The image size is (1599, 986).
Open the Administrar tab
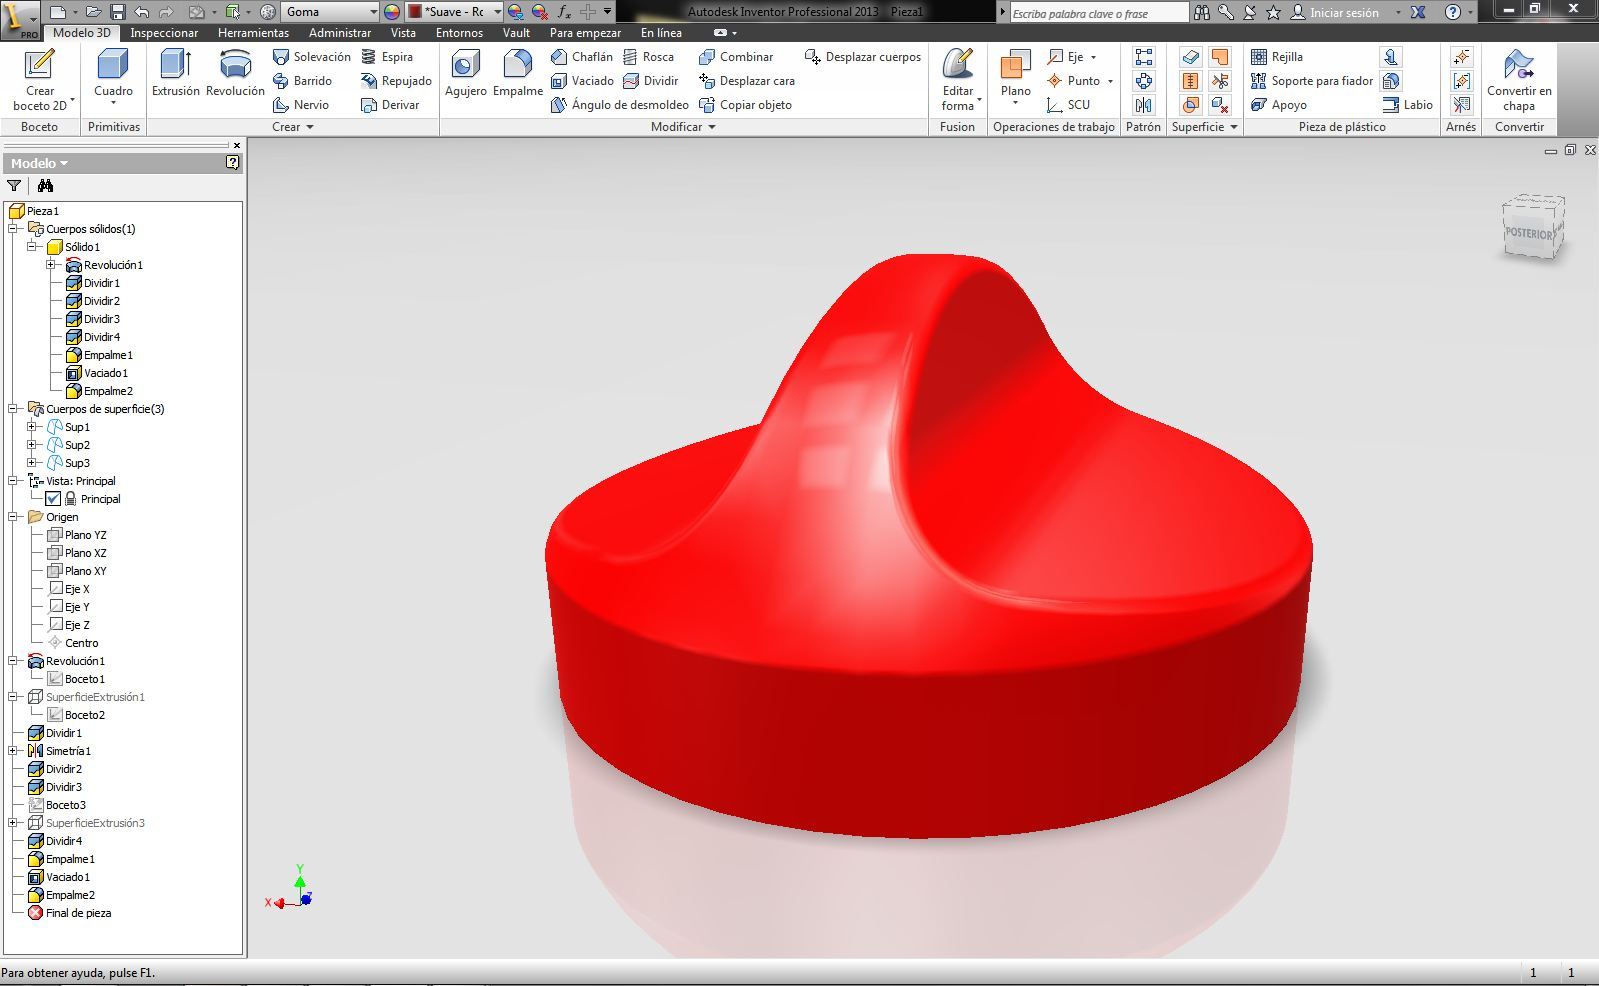coord(340,33)
